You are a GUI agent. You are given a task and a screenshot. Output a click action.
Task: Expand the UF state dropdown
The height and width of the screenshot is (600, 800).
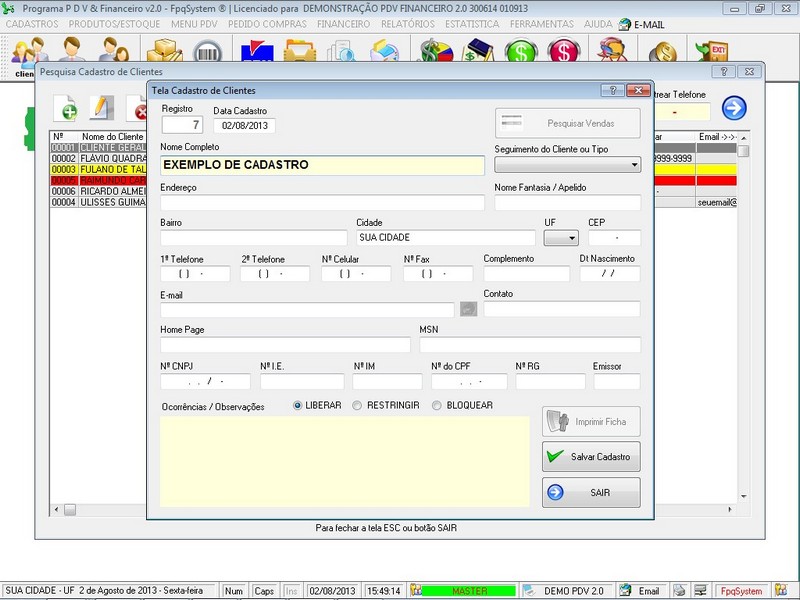[561, 238]
